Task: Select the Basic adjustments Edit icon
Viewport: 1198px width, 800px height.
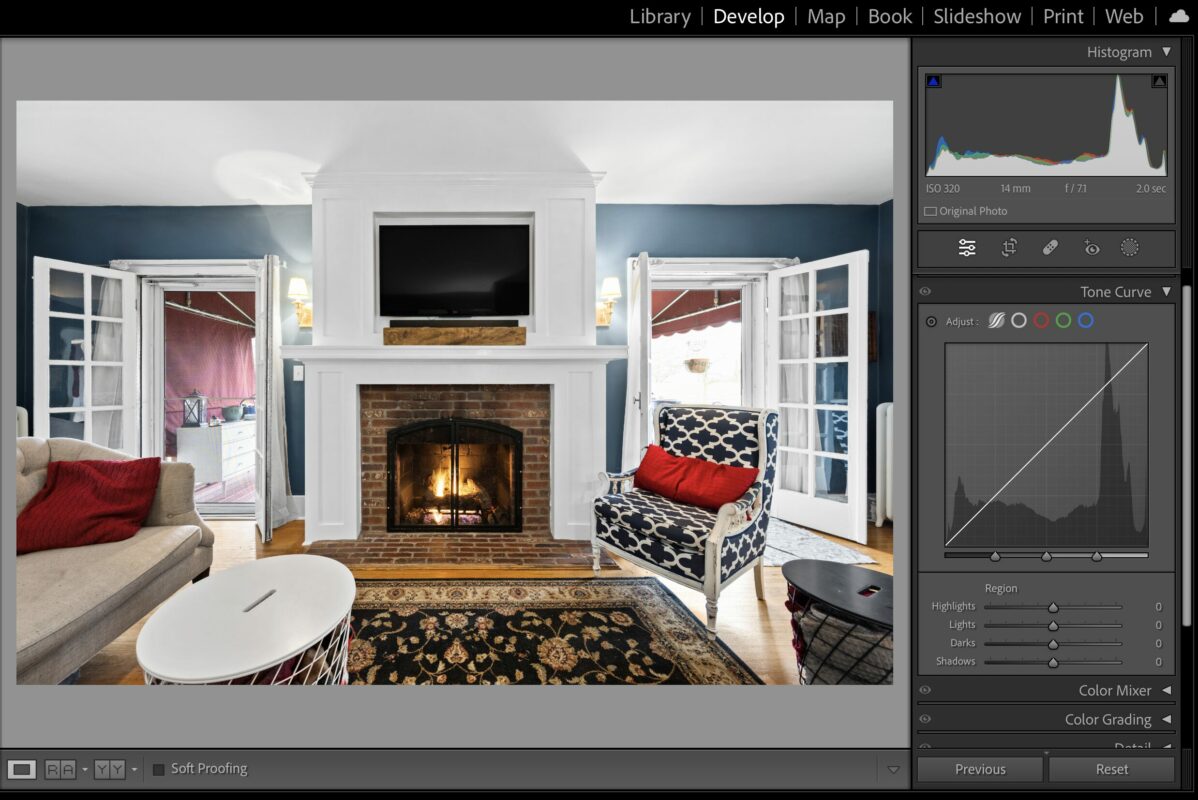Action: [966, 248]
